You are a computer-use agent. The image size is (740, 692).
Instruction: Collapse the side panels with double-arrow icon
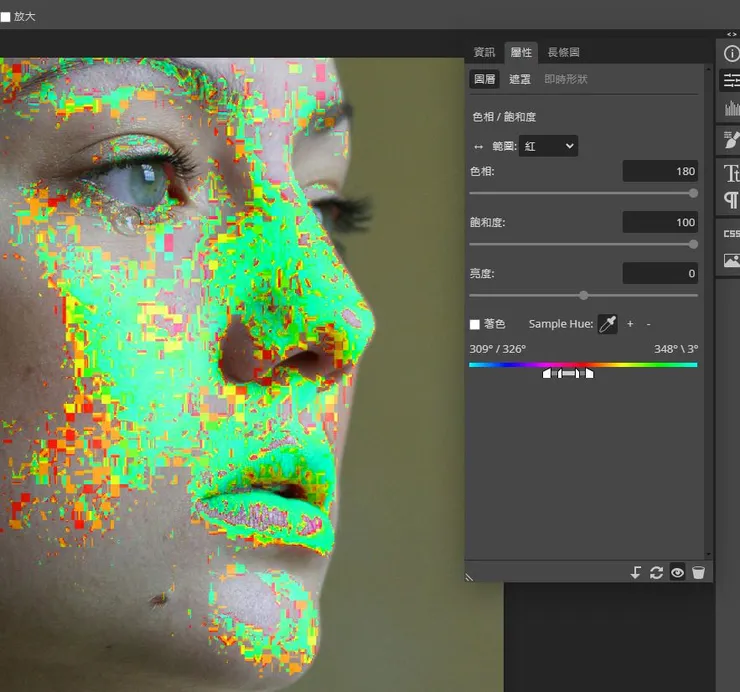(x=732, y=34)
